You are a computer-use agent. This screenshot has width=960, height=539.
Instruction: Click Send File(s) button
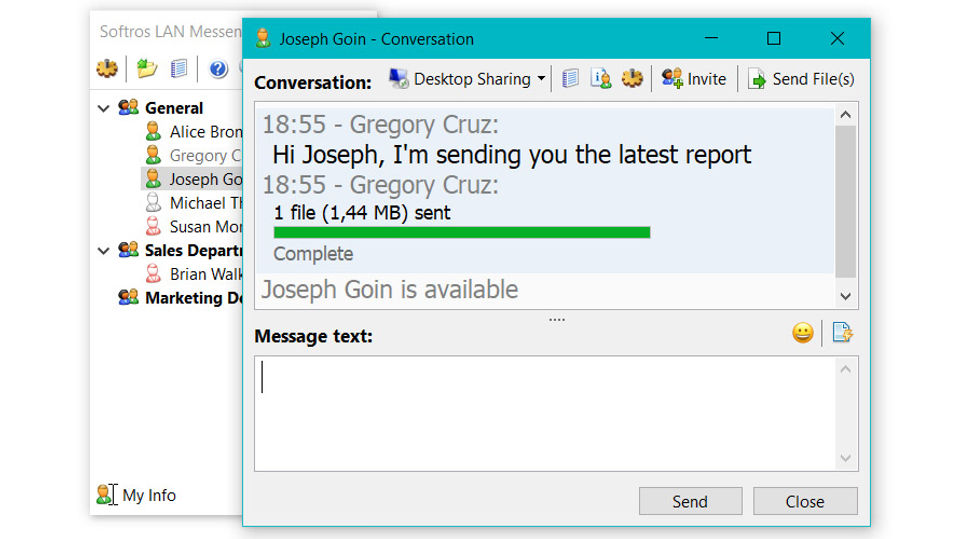801,79
